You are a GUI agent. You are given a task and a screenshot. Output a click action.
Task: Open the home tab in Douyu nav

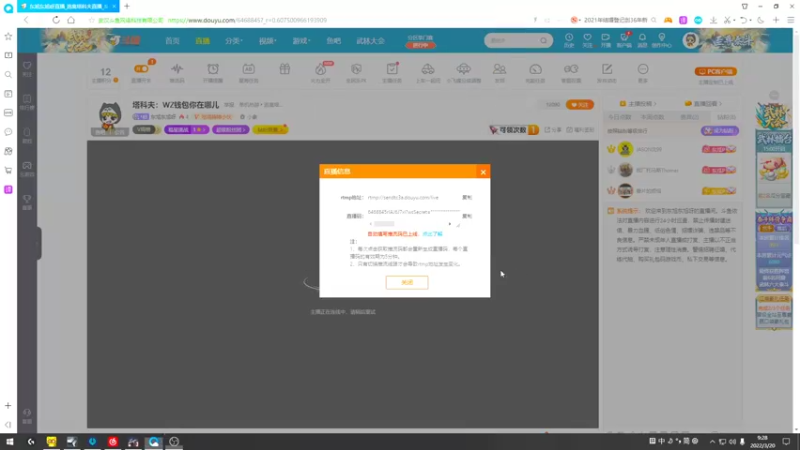(172, 41)
